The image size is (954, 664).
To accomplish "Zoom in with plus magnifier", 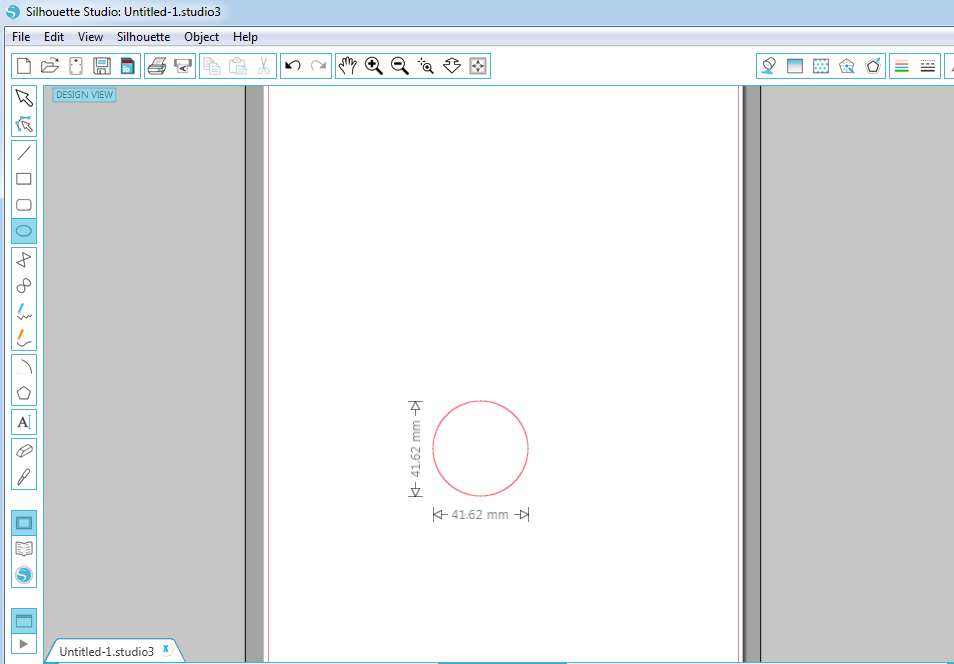I will 374,66.
